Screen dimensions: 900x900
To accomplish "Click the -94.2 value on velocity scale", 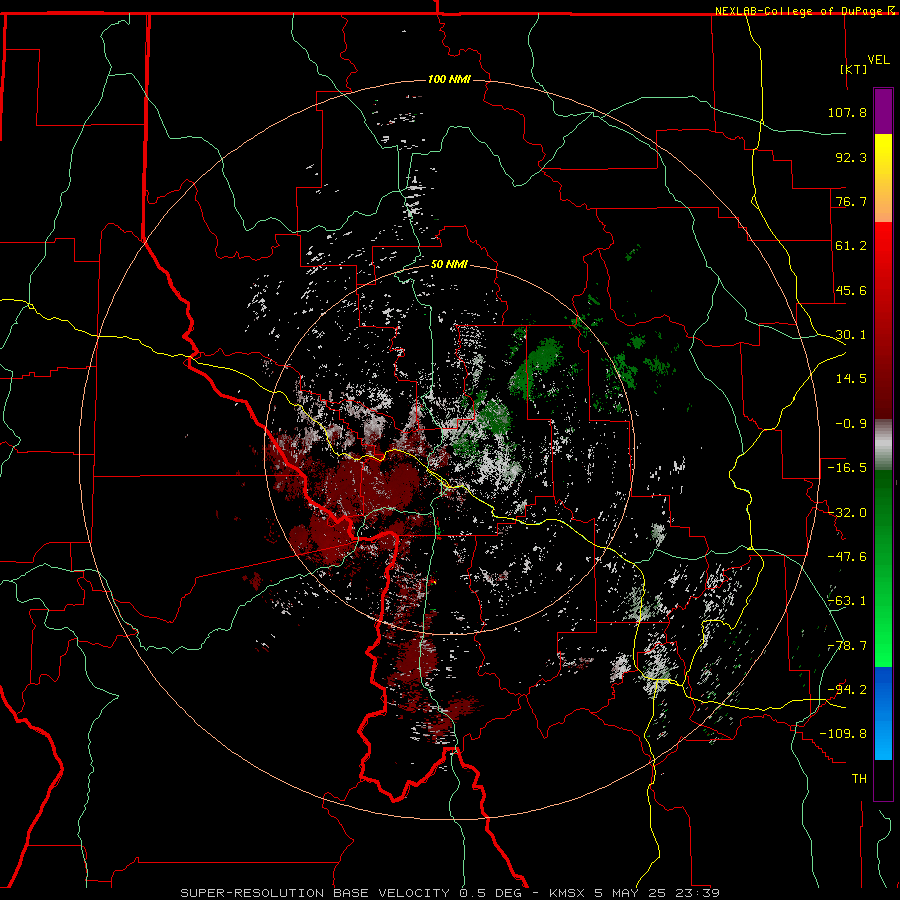I will 847,690.
